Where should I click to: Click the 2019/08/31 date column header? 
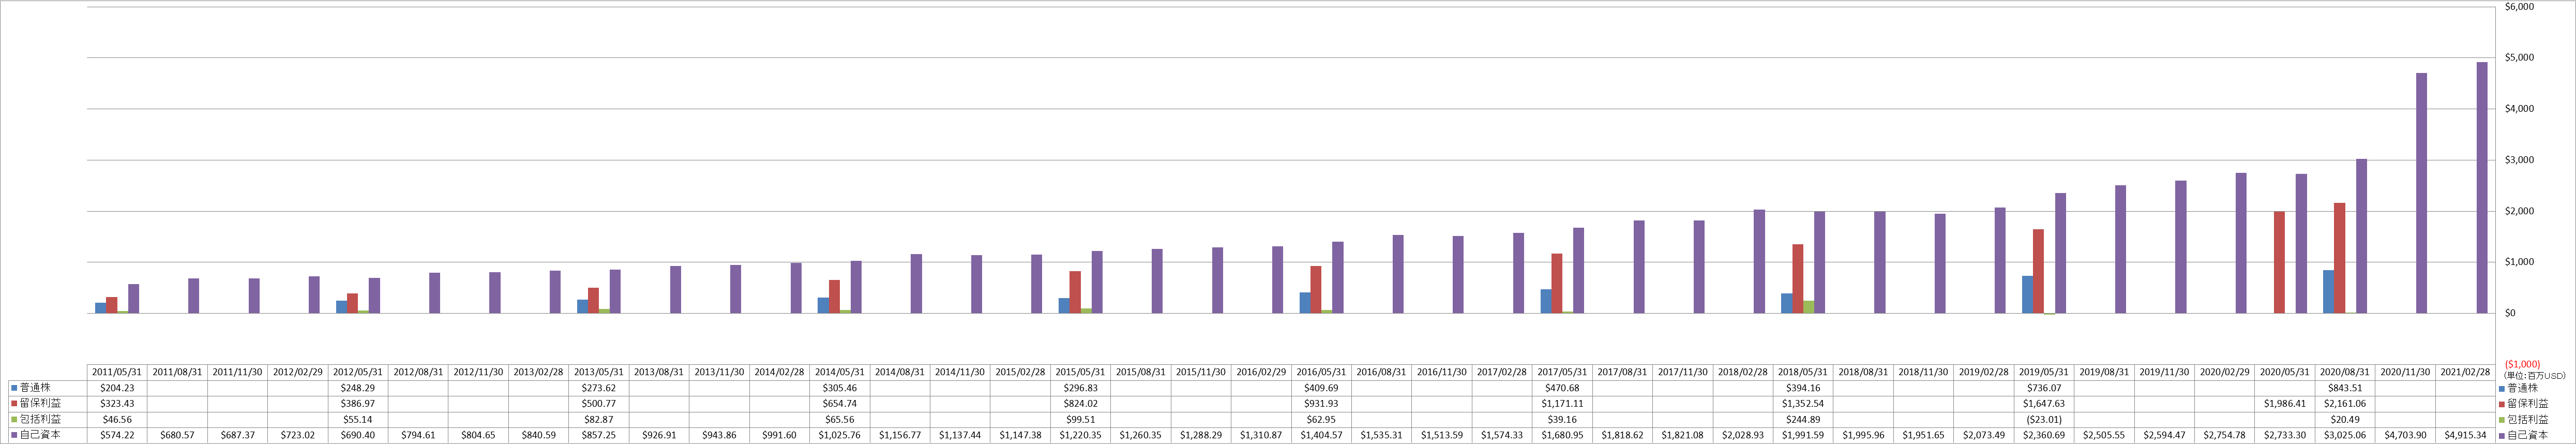pyautogui.click(x=2104, y=372)
